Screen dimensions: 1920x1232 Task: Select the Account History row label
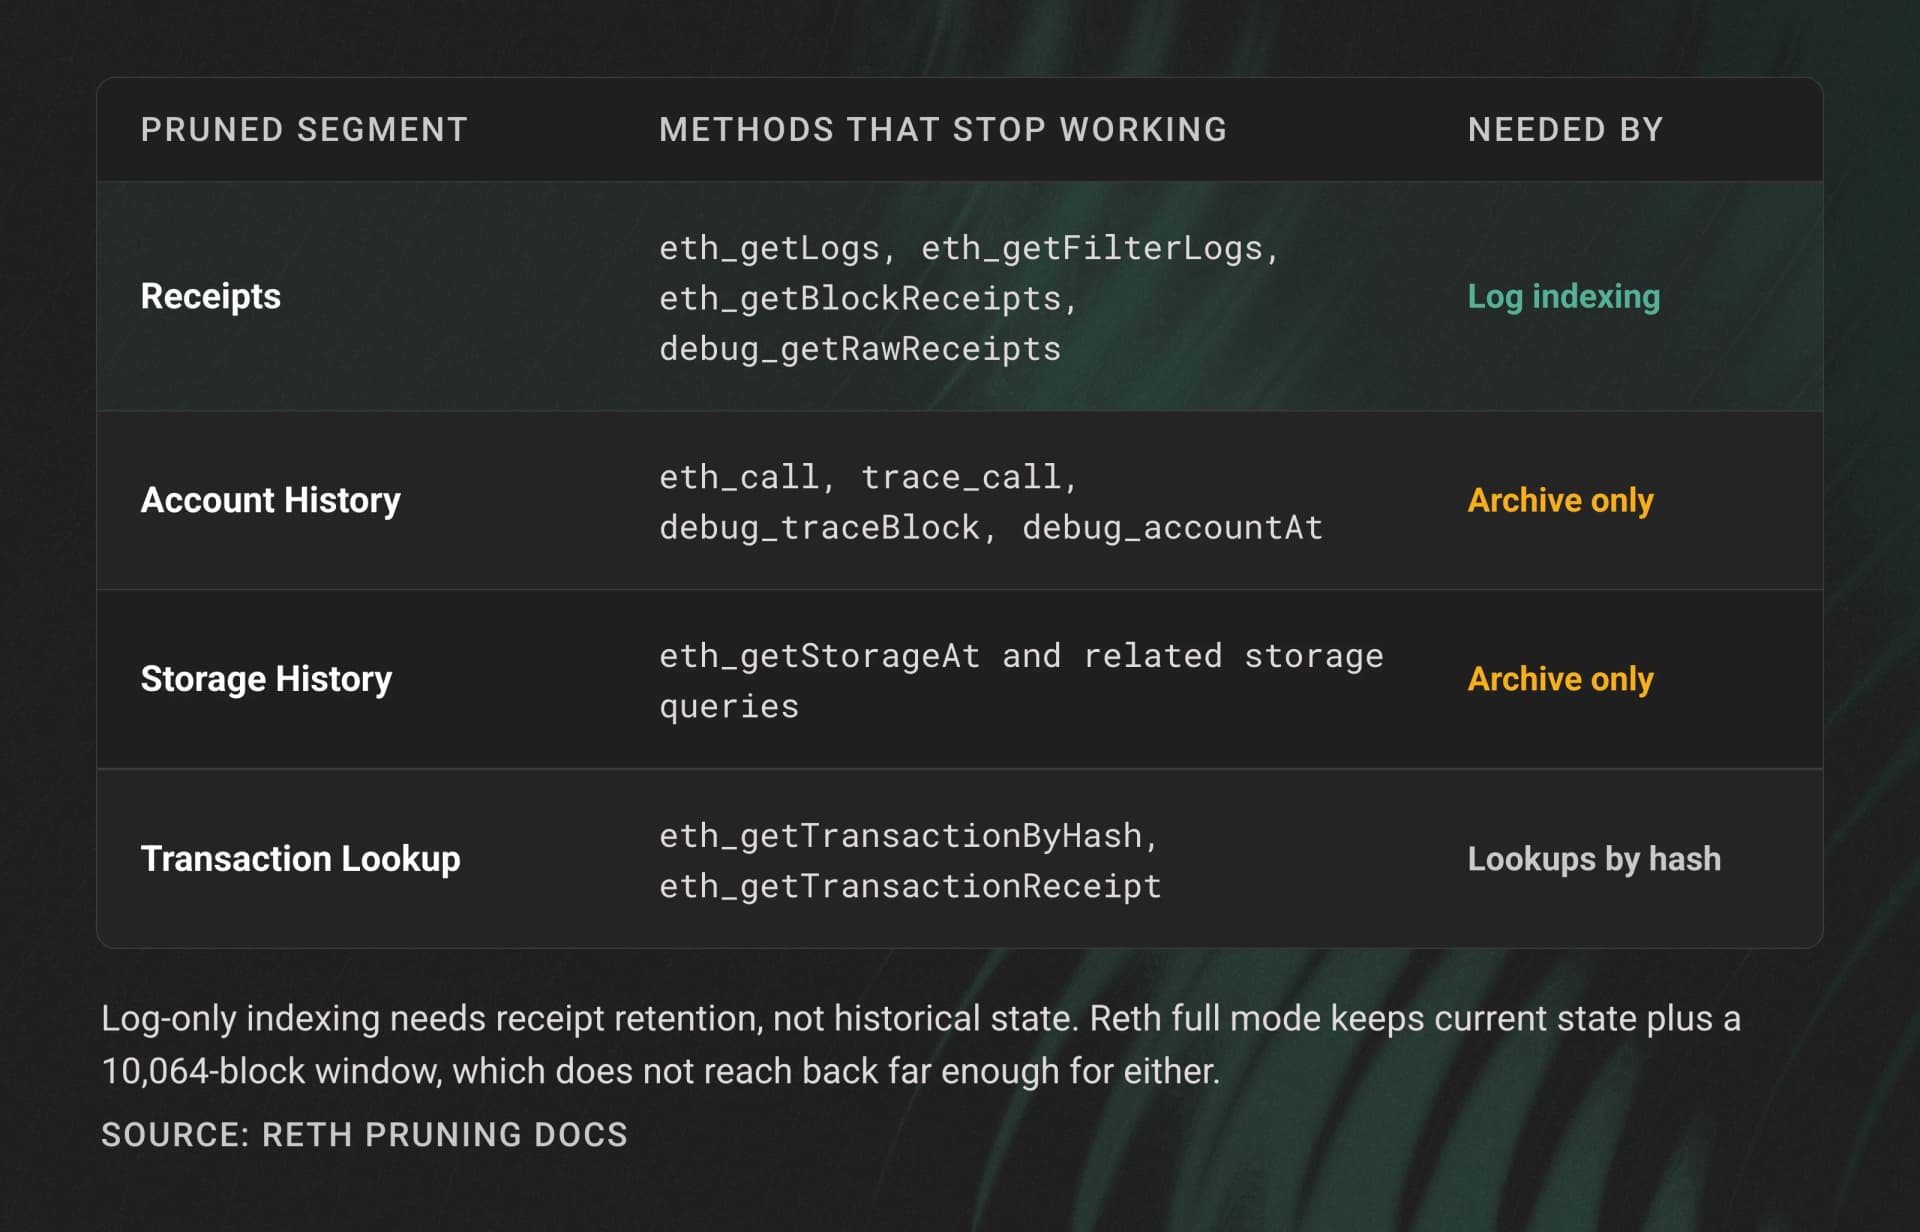[x=270, y=500]
